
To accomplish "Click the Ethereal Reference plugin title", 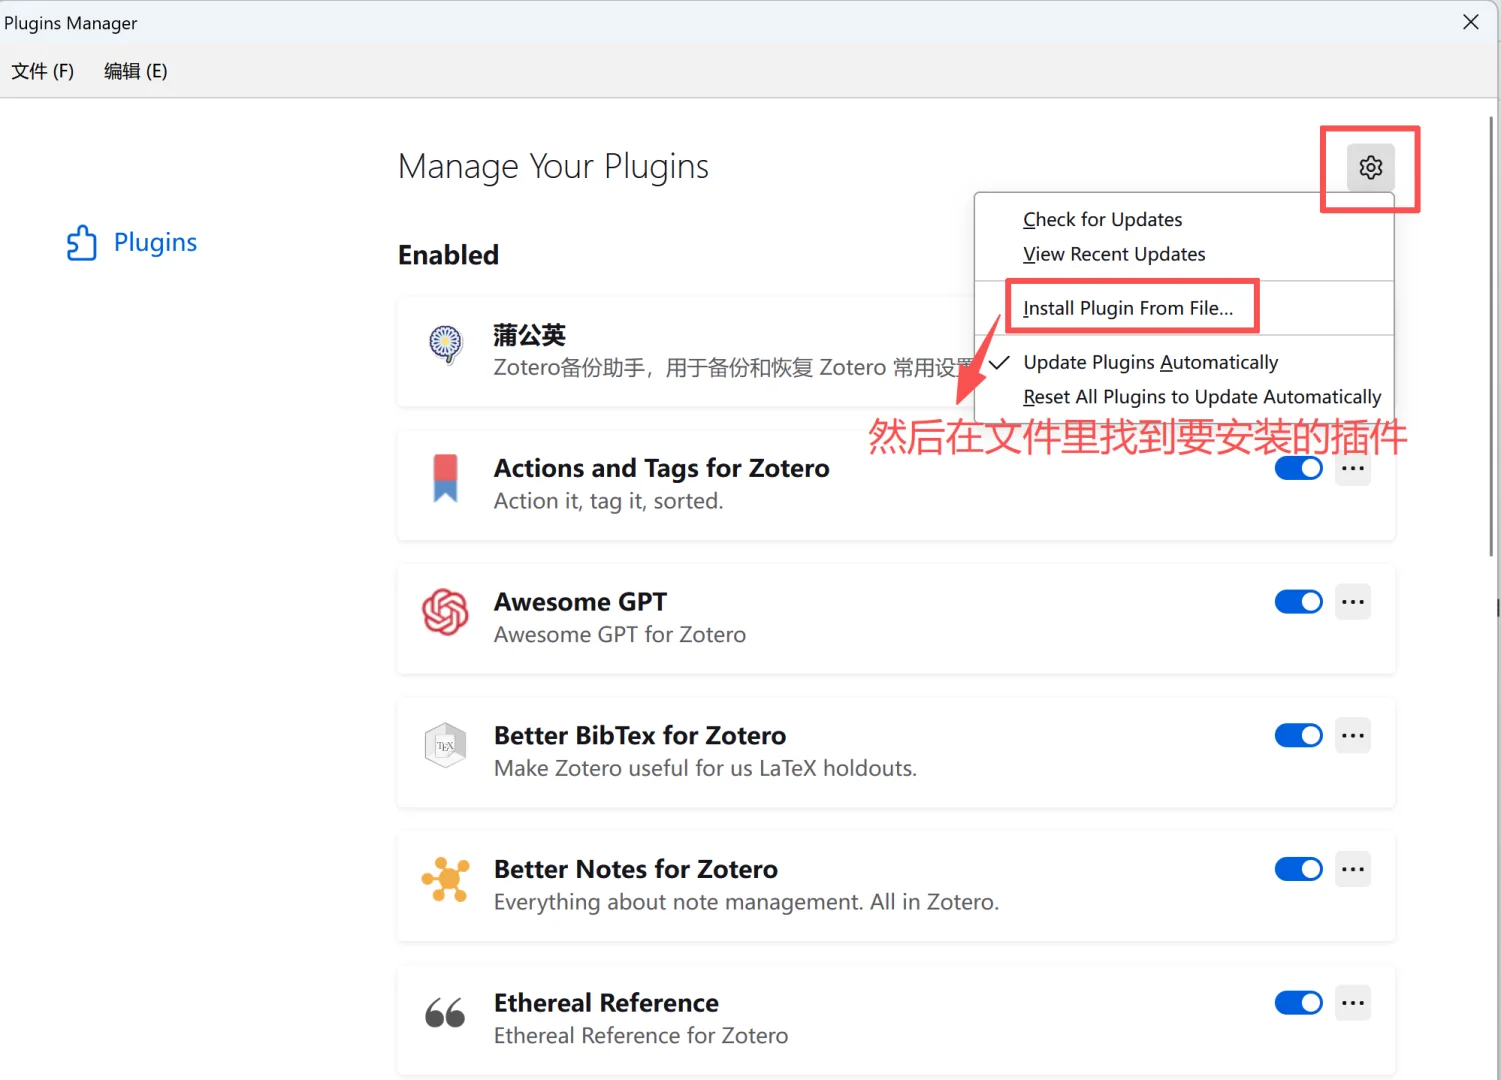I will (x=606, y=1003).
